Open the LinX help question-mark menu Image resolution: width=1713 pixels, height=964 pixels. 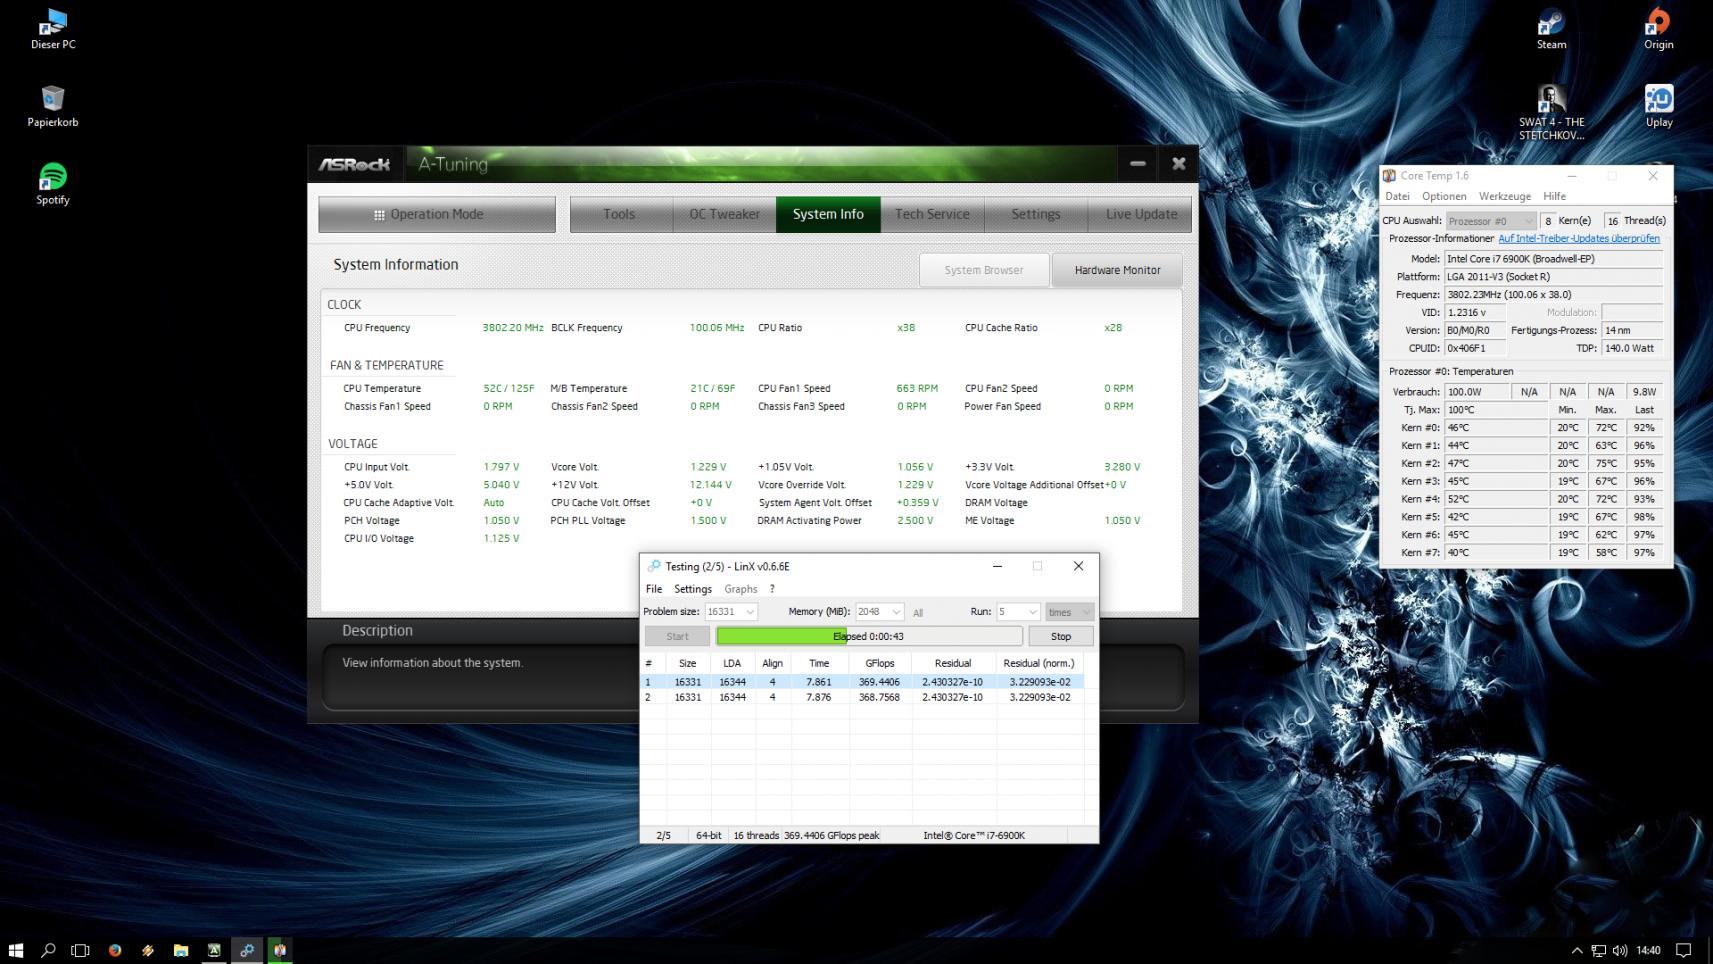[x=772, y=589]
